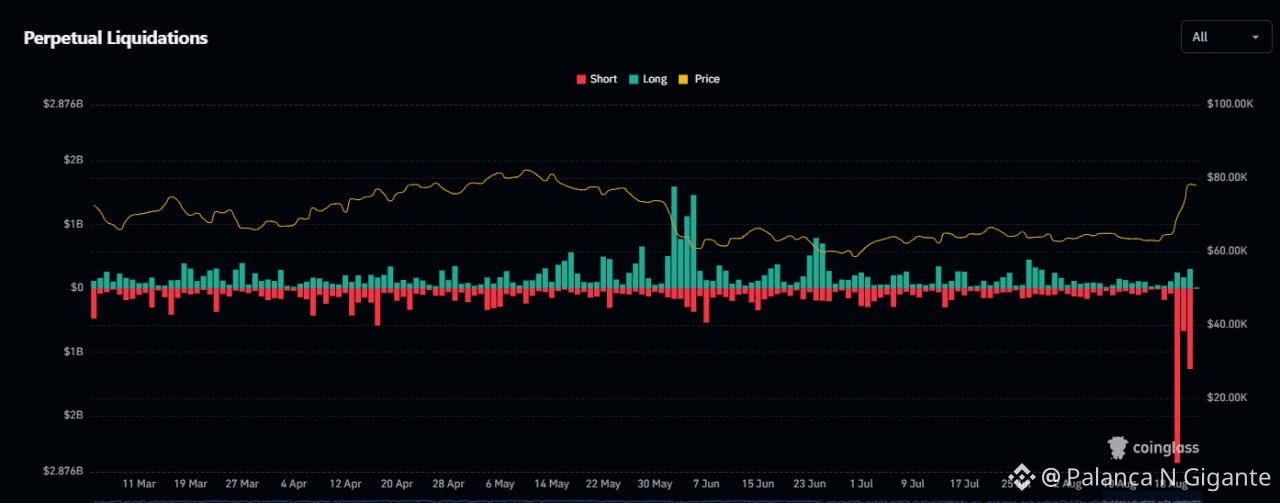Open the "All" exchange dropdown
This screenshot has height=503, width=1280.
[x=1226, y=37]
